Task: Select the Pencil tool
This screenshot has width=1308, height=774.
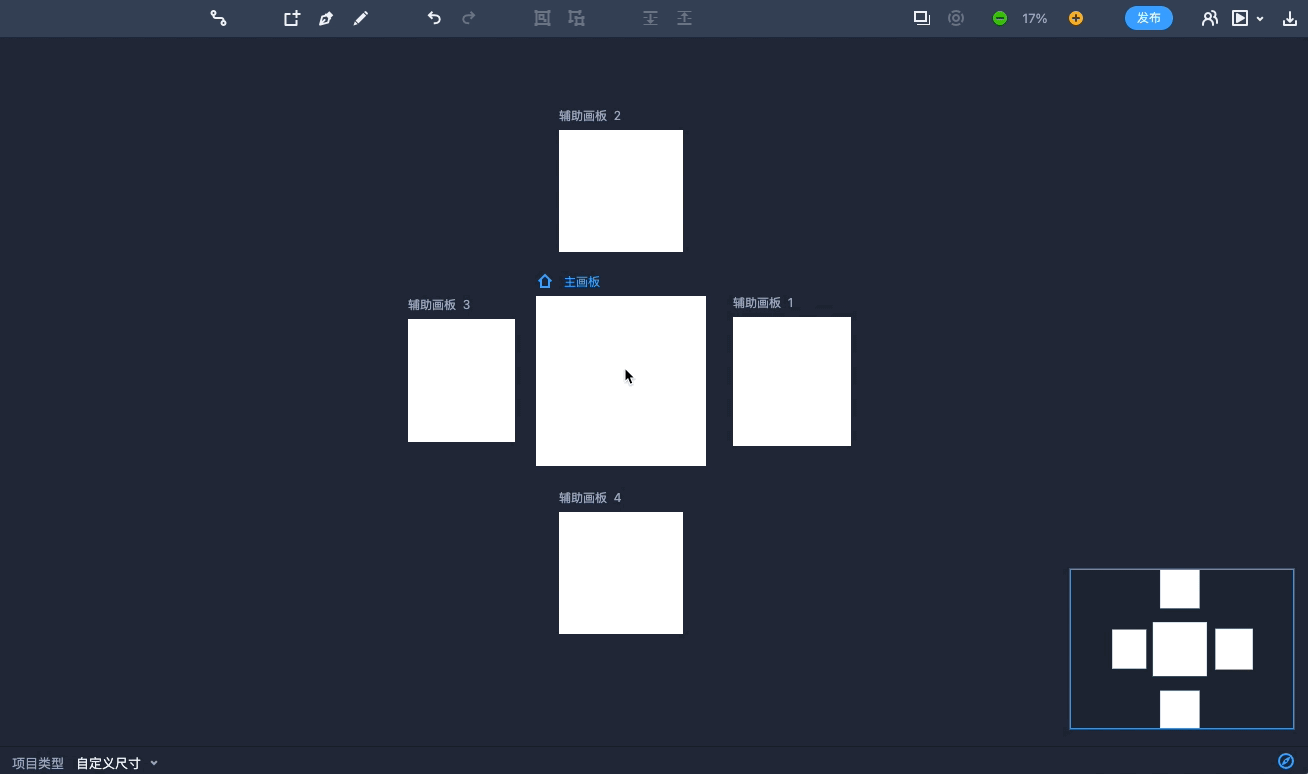Action: click(x=361, y=18)
